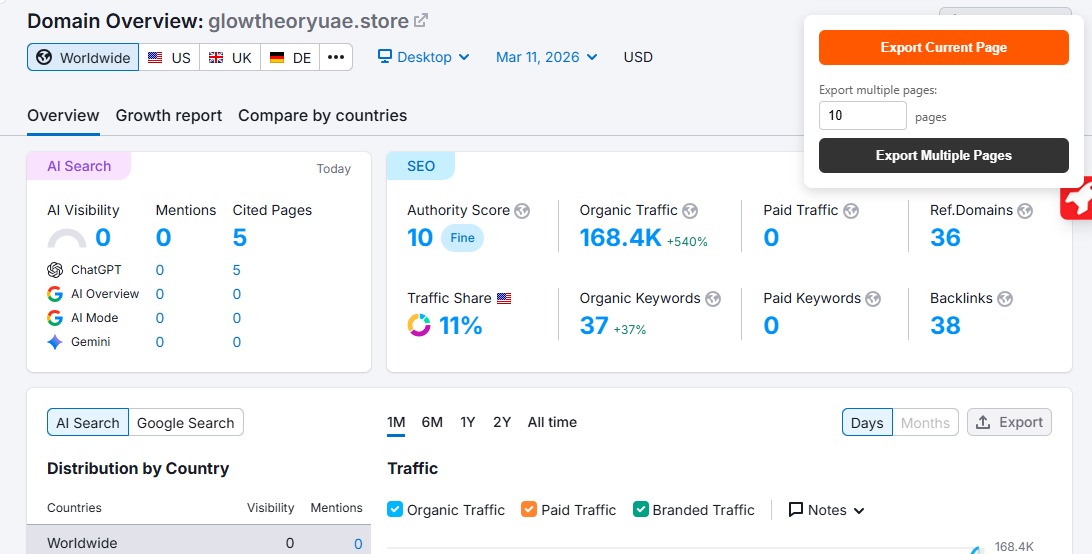This screenshot has width=1092, height=554.
Task: Click globe icon next to Organic Keywords
Action: [712, 299]
